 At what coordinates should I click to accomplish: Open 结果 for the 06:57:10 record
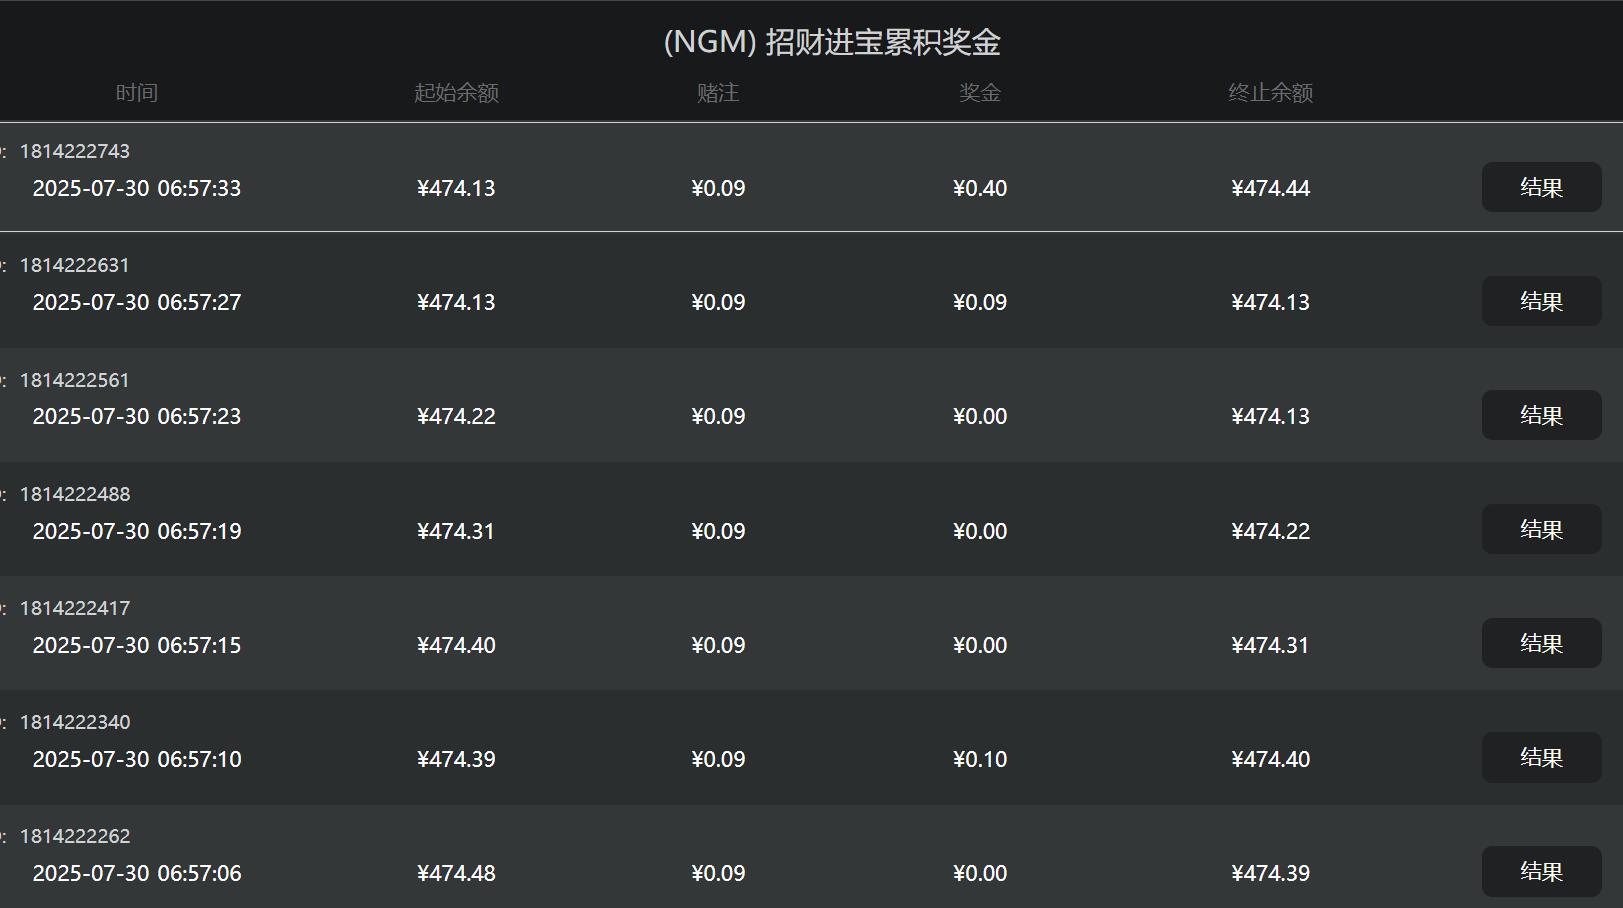click(x=1541, y=757)
